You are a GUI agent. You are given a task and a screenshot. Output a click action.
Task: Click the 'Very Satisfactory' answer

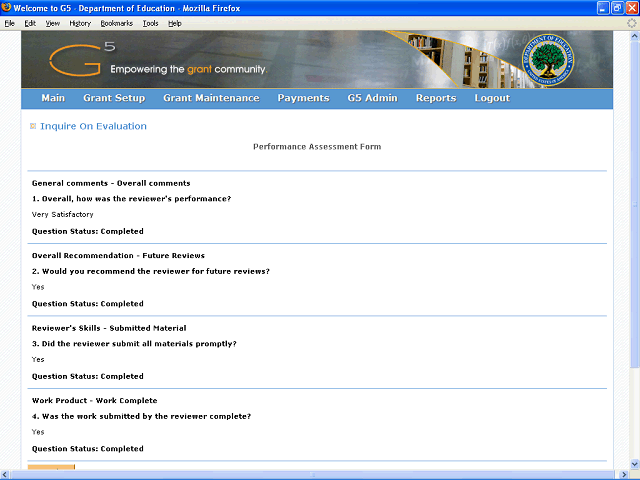click(62, 214)
